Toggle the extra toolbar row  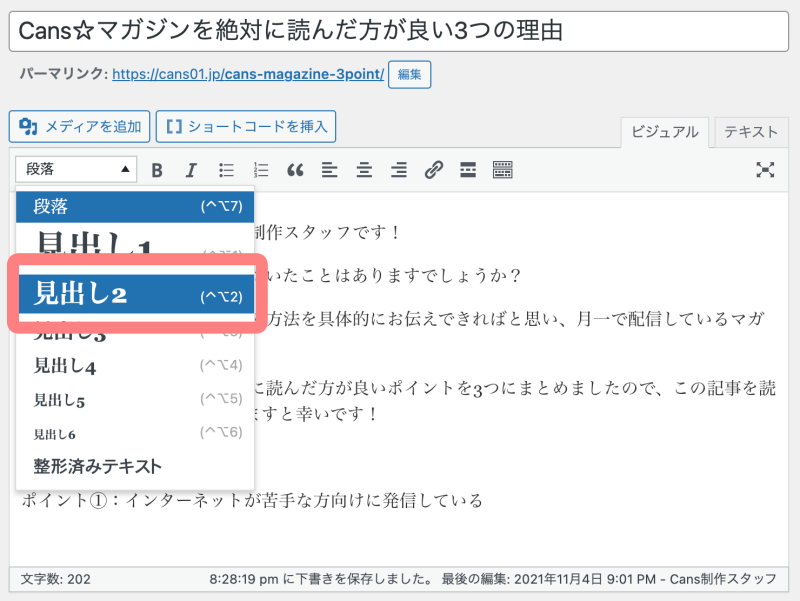(502, 170)
